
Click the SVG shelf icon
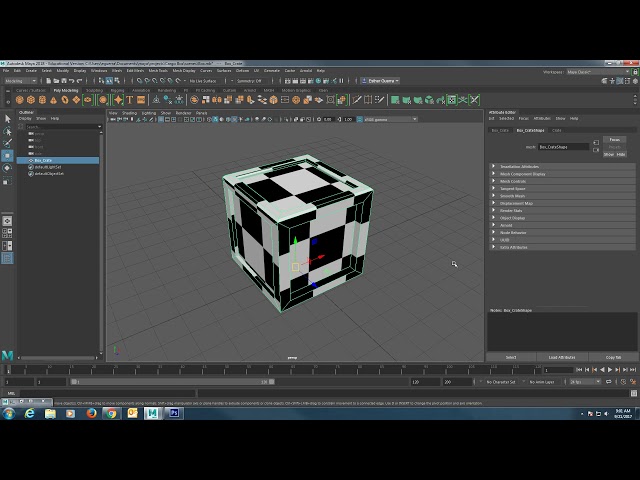click(141, 100)
